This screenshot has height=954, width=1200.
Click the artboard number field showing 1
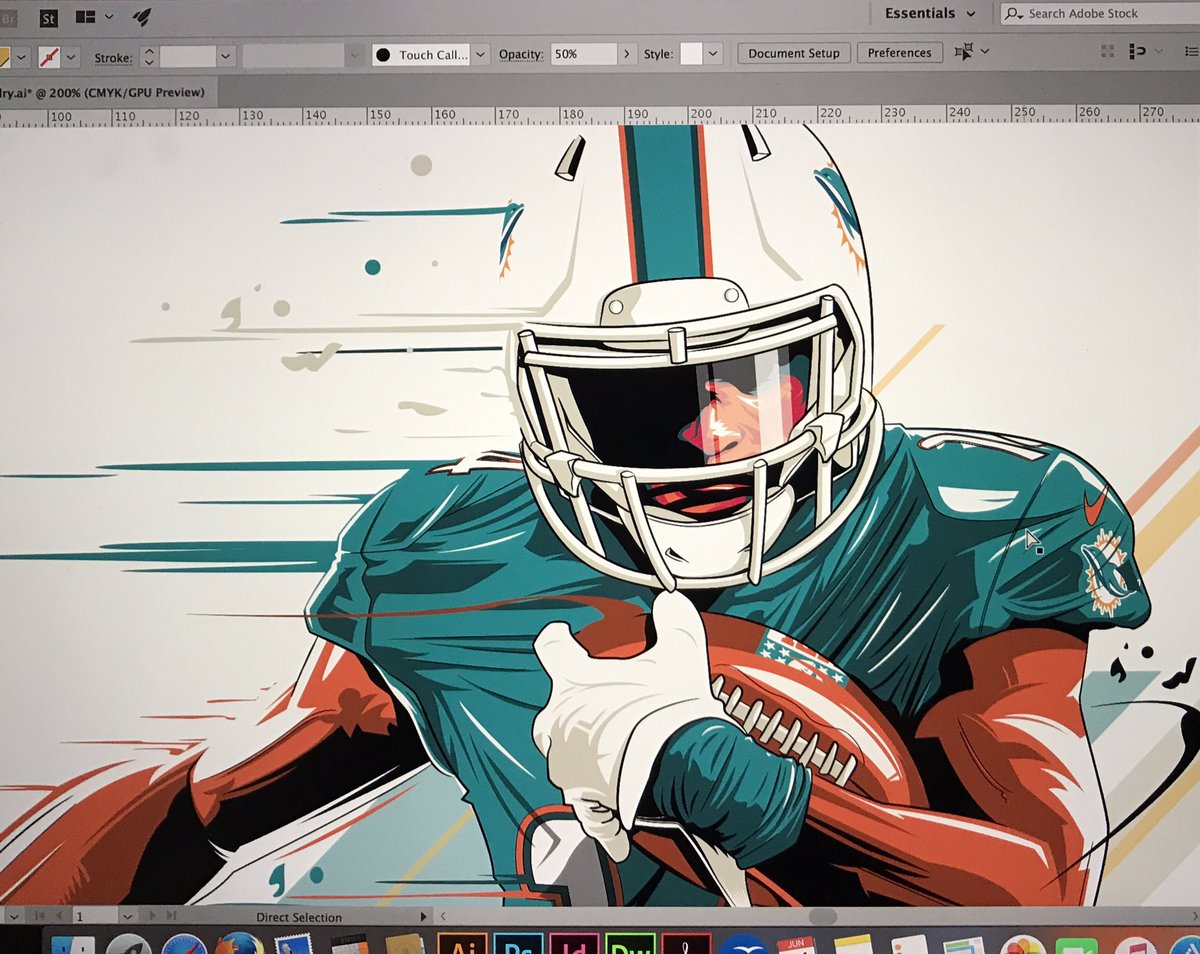(94, 916)
